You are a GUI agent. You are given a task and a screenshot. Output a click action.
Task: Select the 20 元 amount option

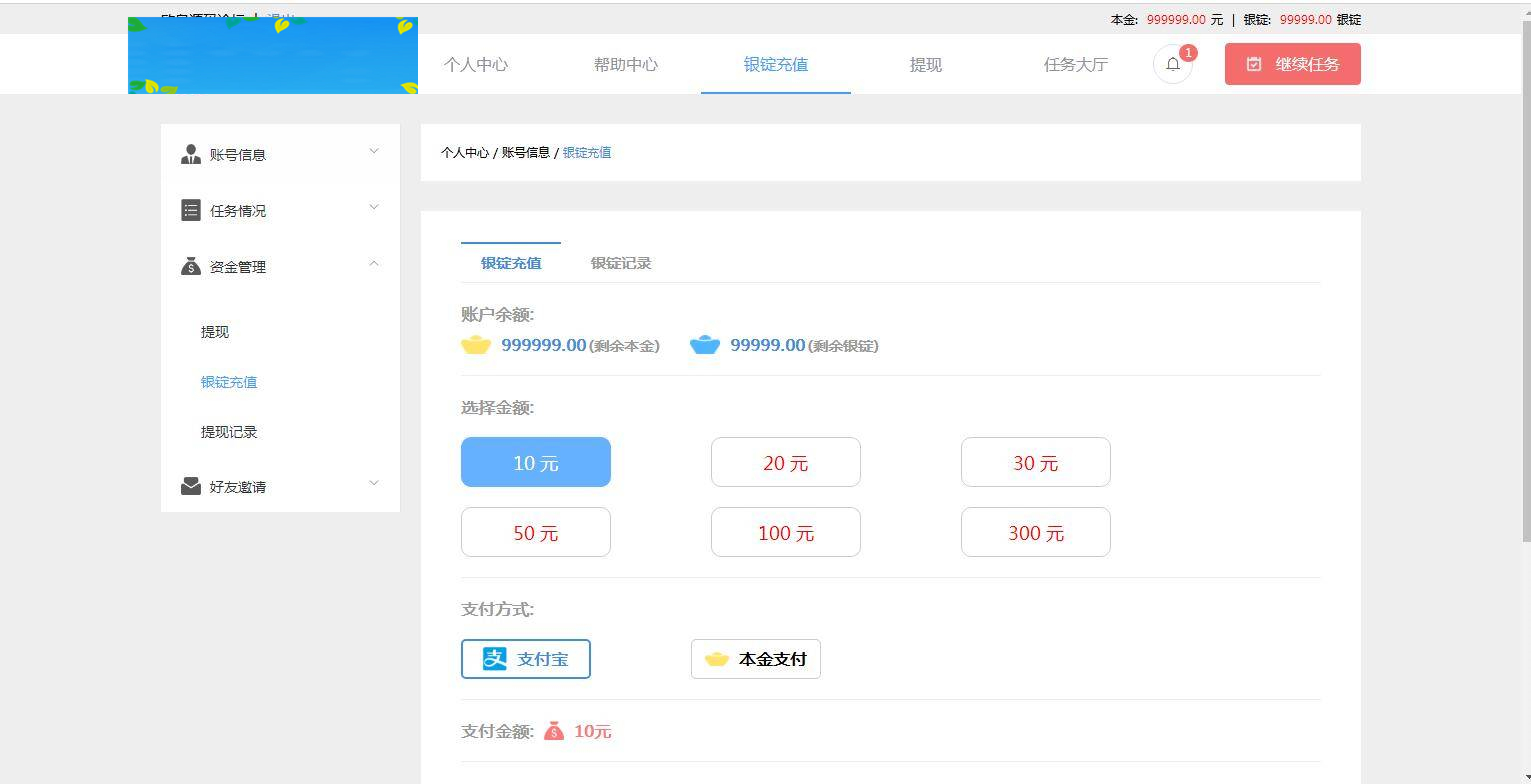click(785, 462)
